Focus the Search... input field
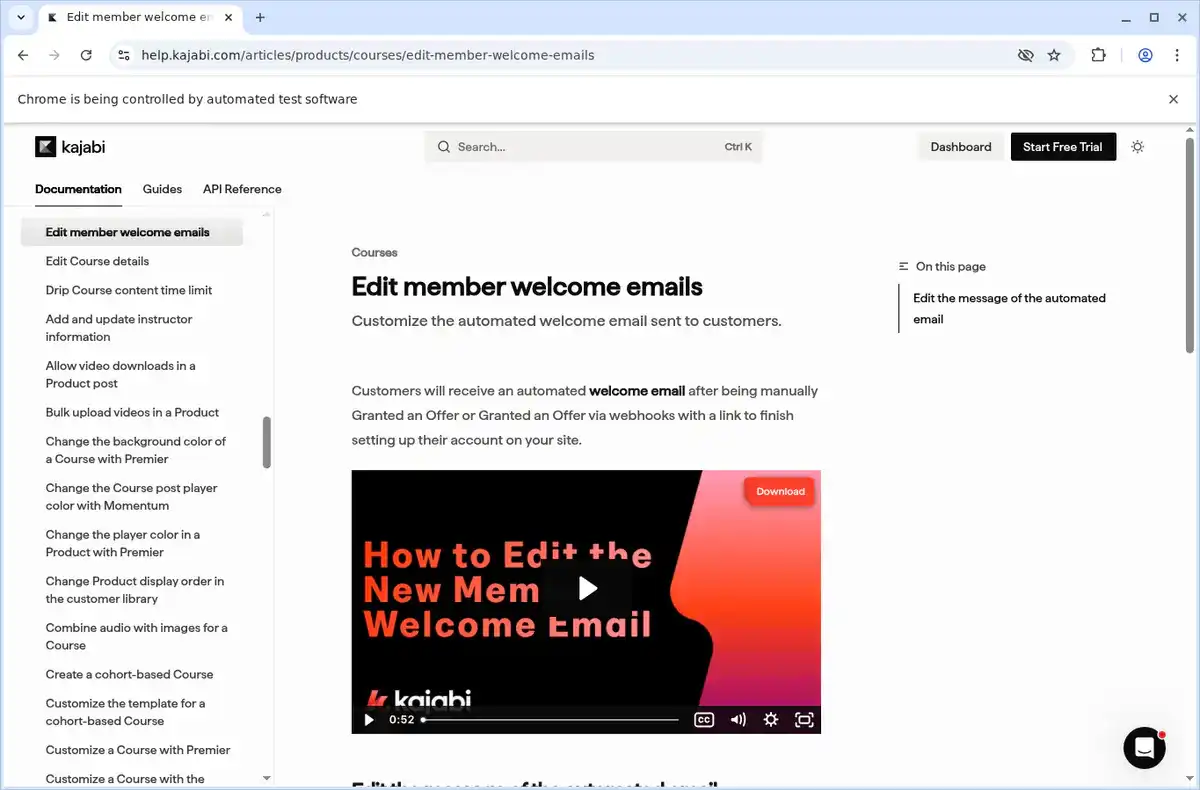Viewport: 1200px width, 790px height. pos(593,147)
